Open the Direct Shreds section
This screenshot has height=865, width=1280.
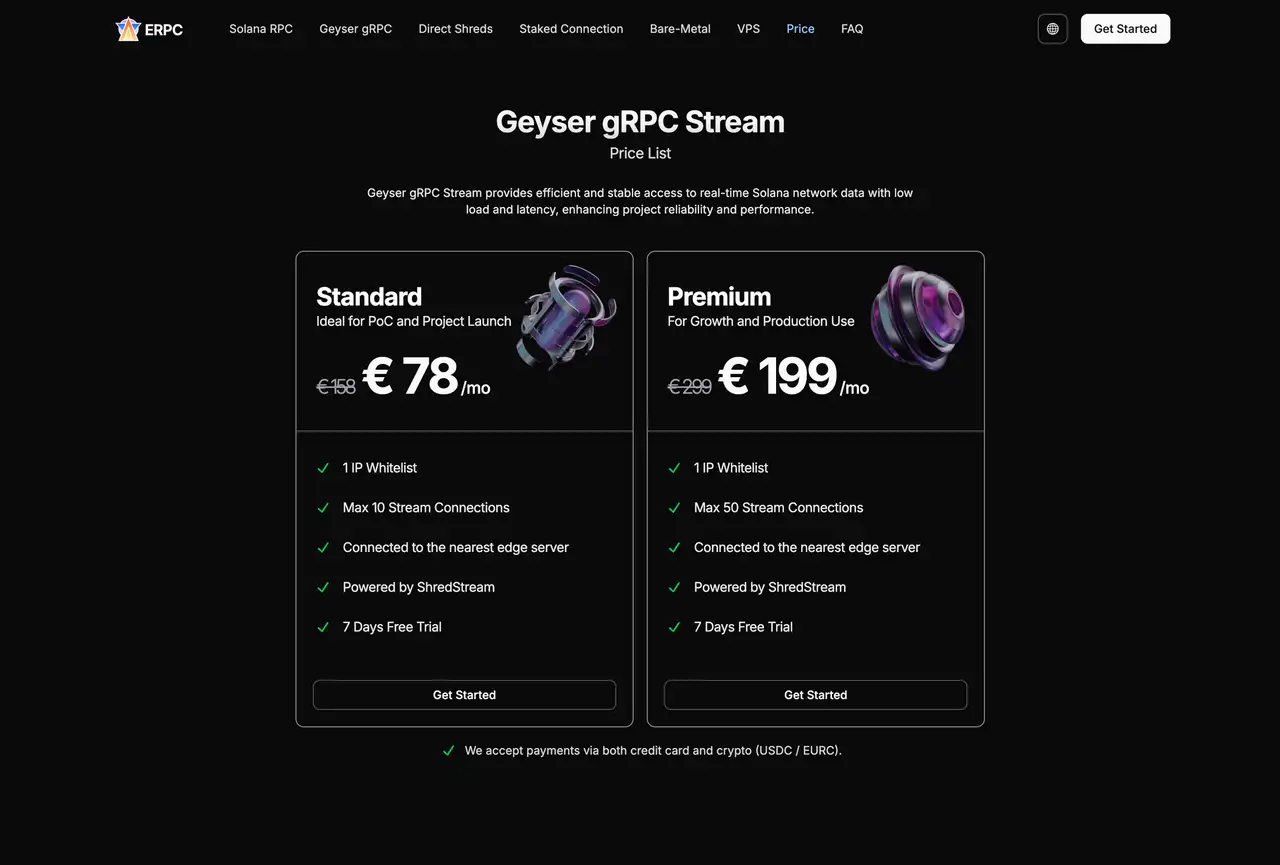click(455, 29)
